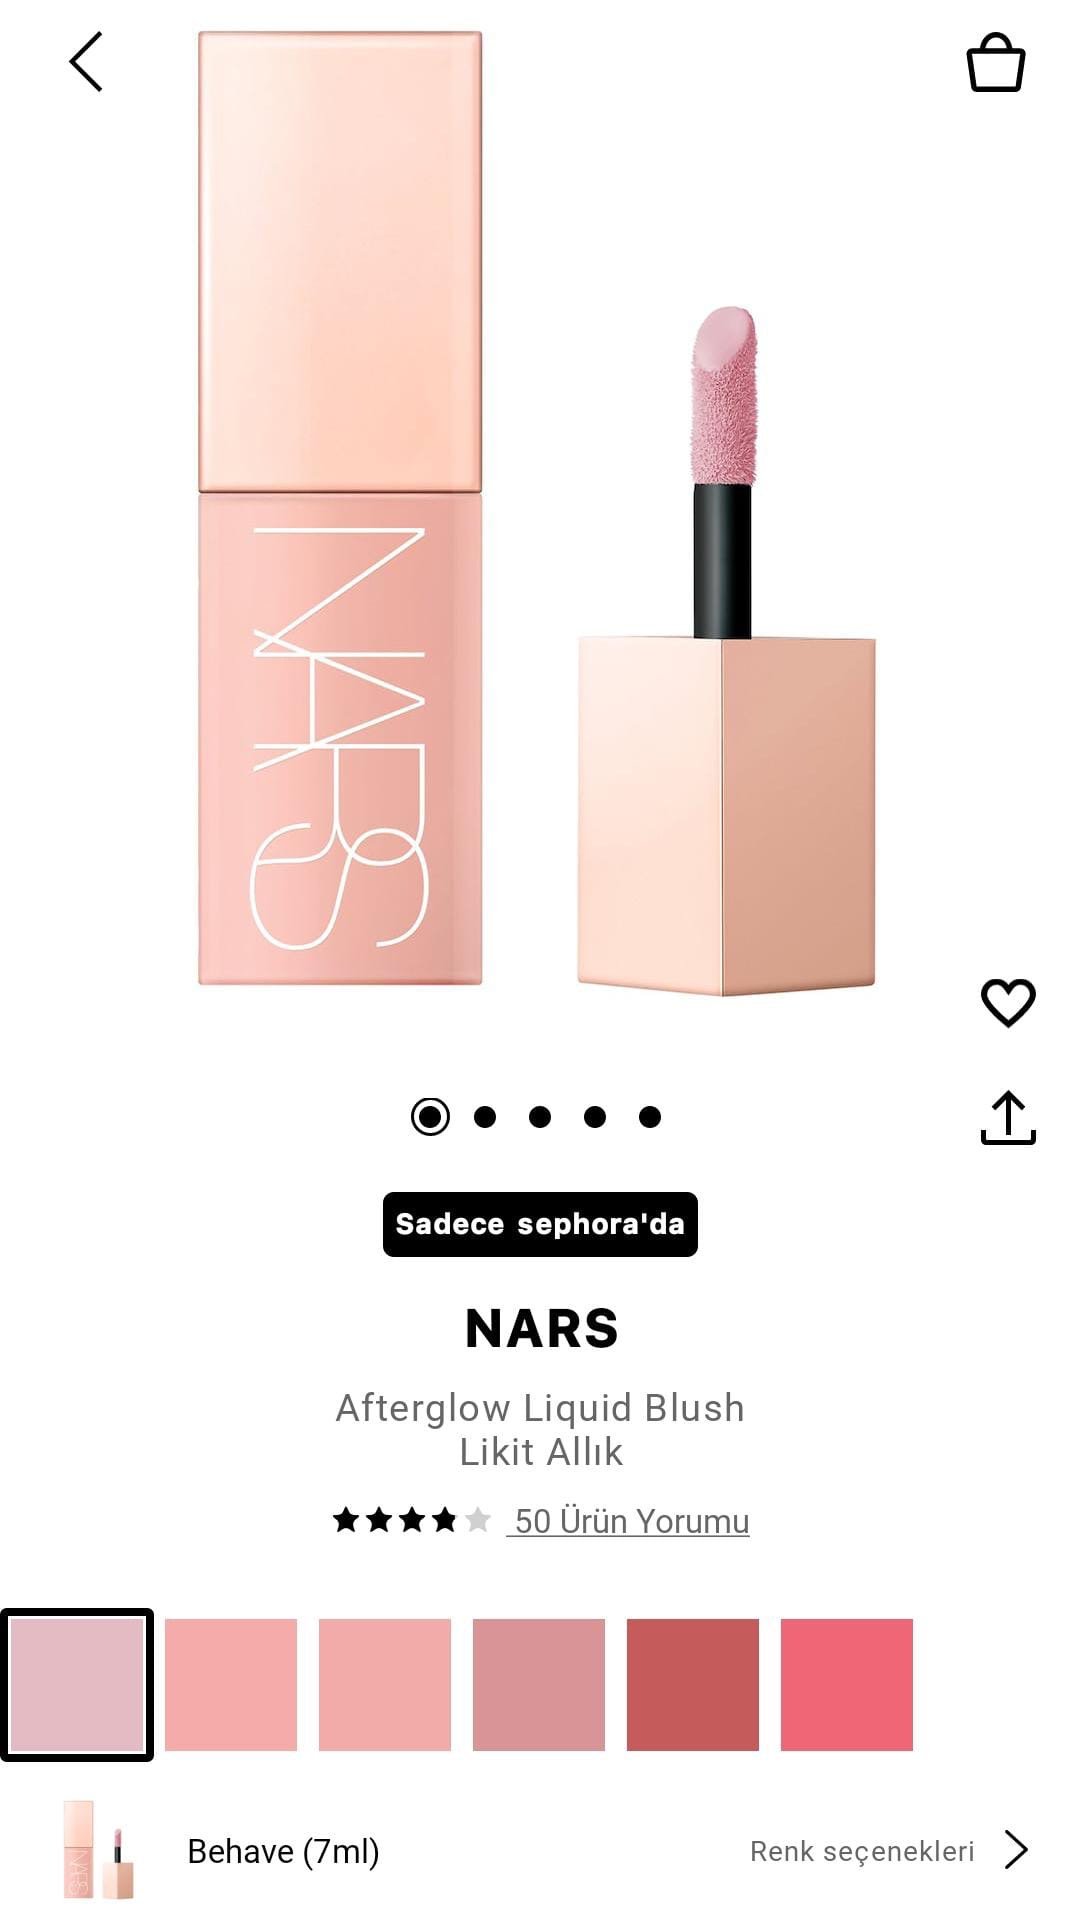
Task: Choose the second light pink swatch
Action: pos(231,1685)
